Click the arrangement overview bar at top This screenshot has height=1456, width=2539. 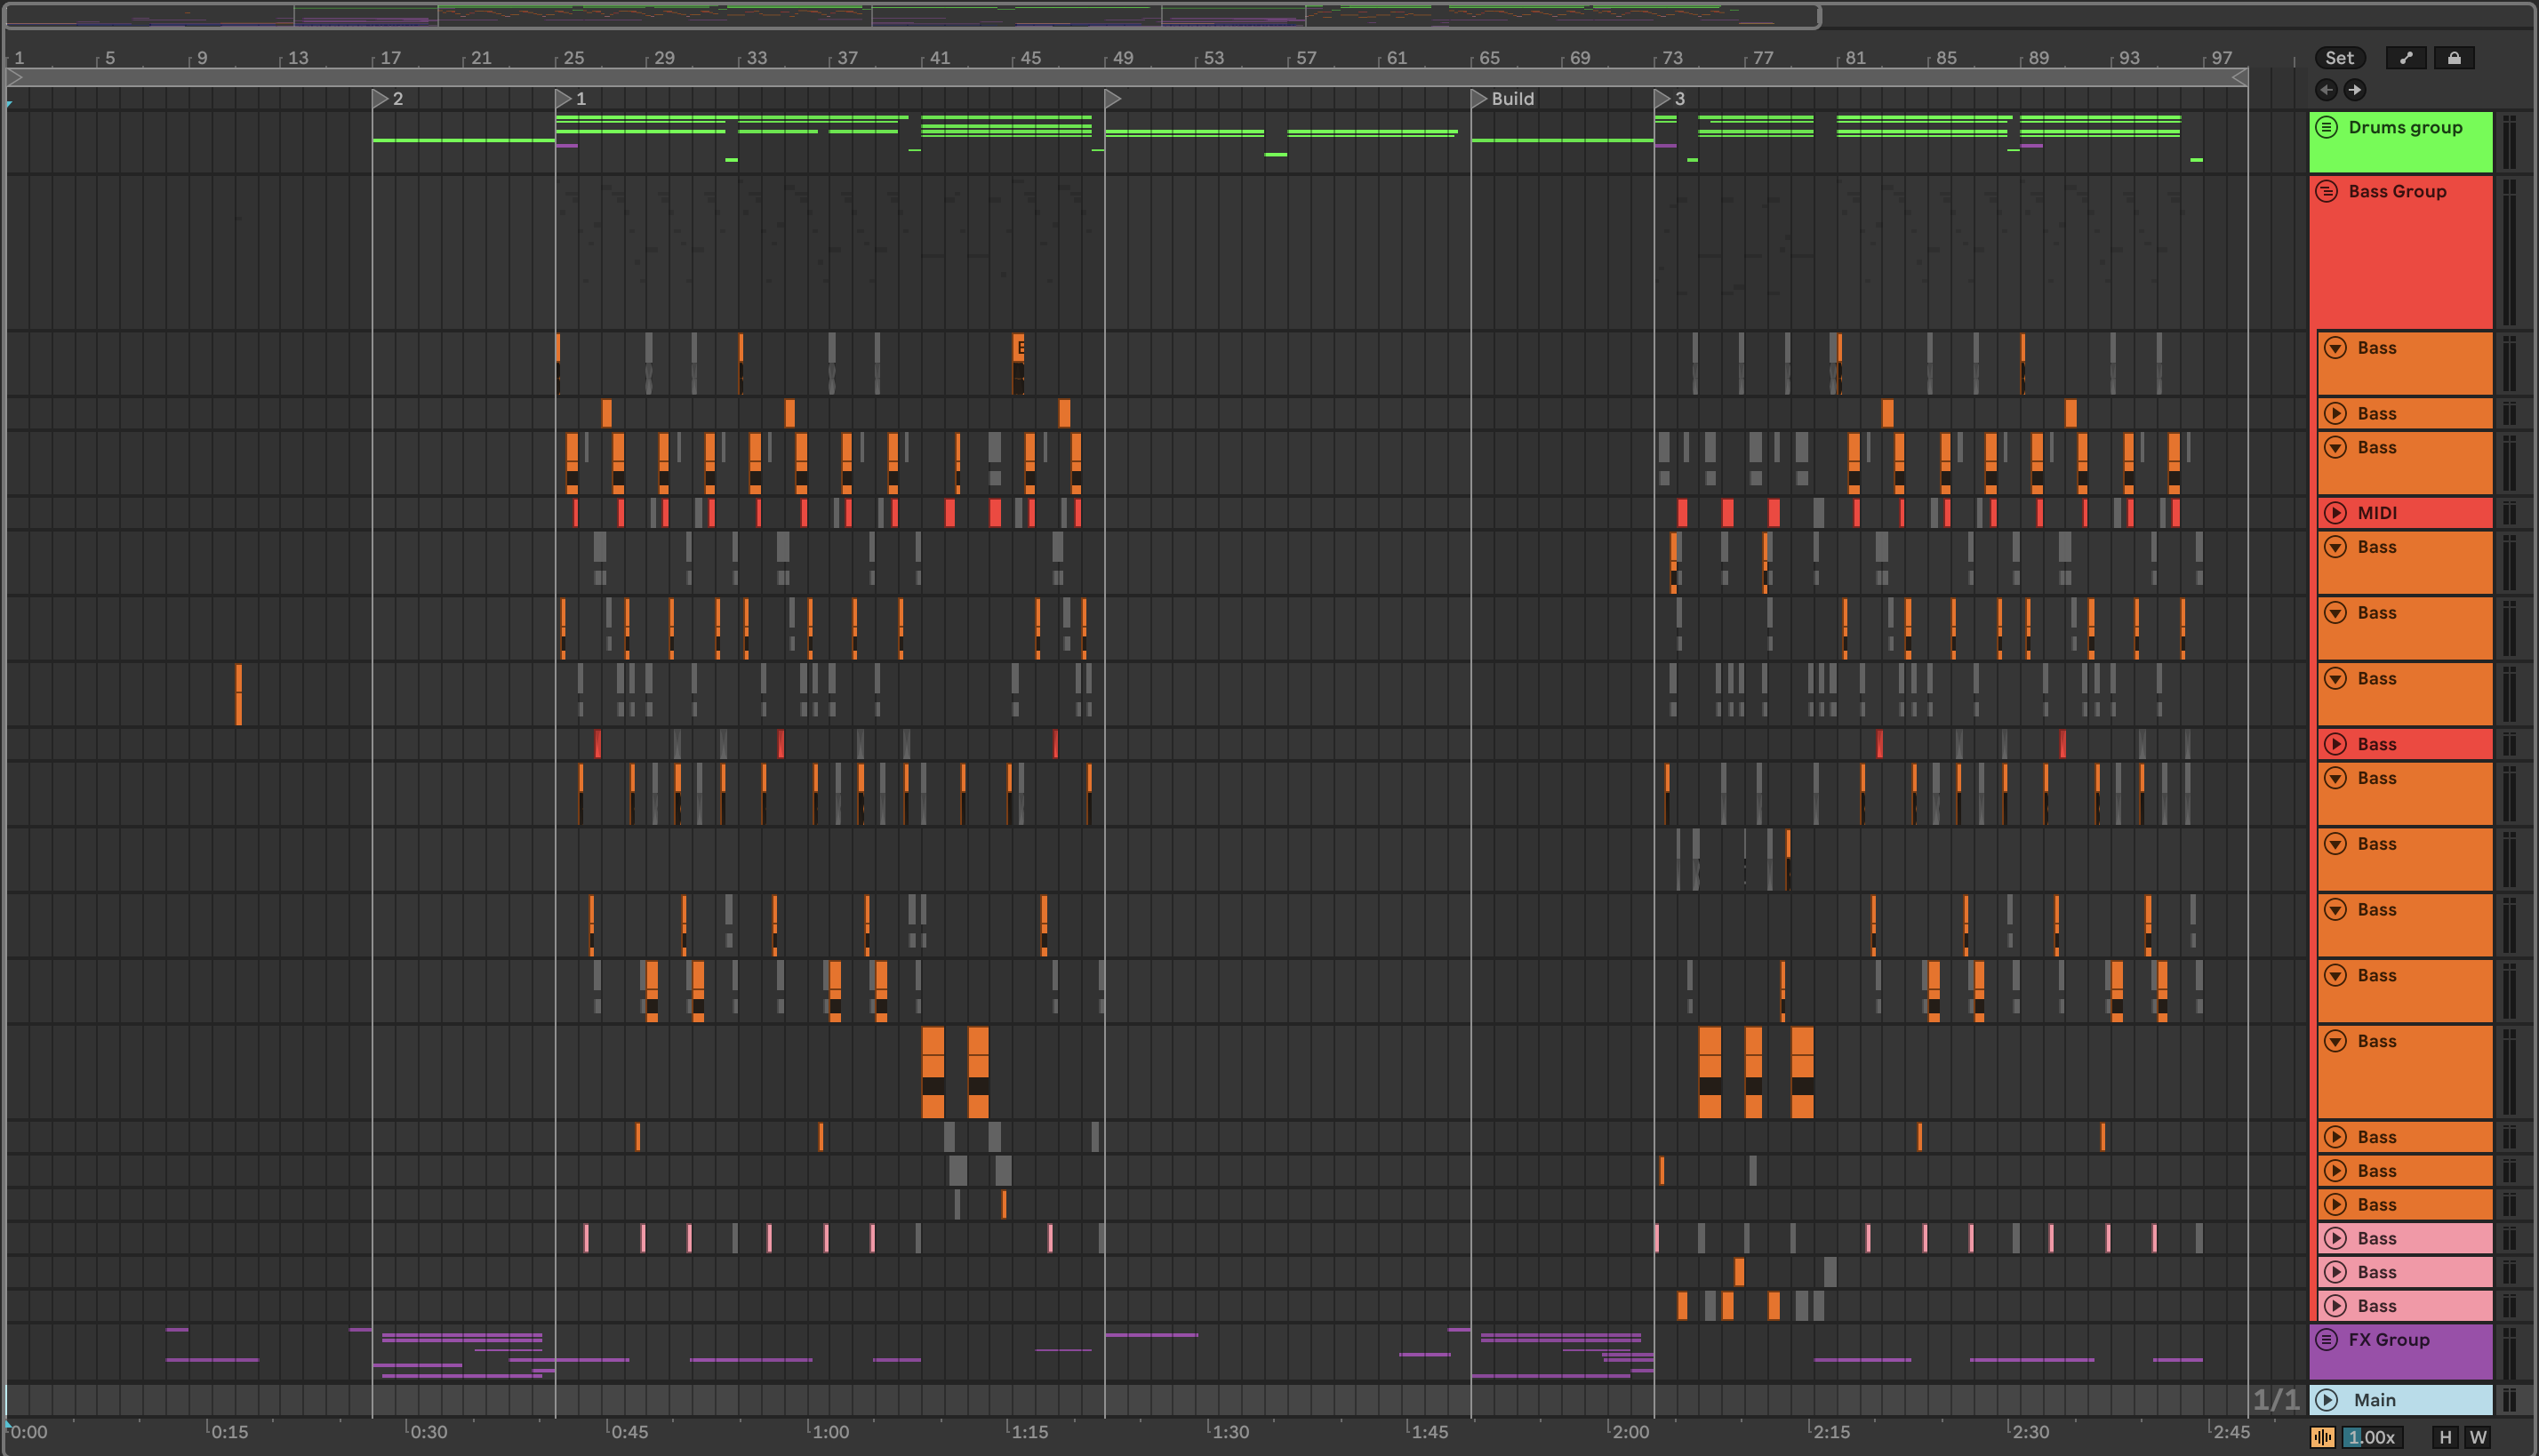click(x=912, y=16)
